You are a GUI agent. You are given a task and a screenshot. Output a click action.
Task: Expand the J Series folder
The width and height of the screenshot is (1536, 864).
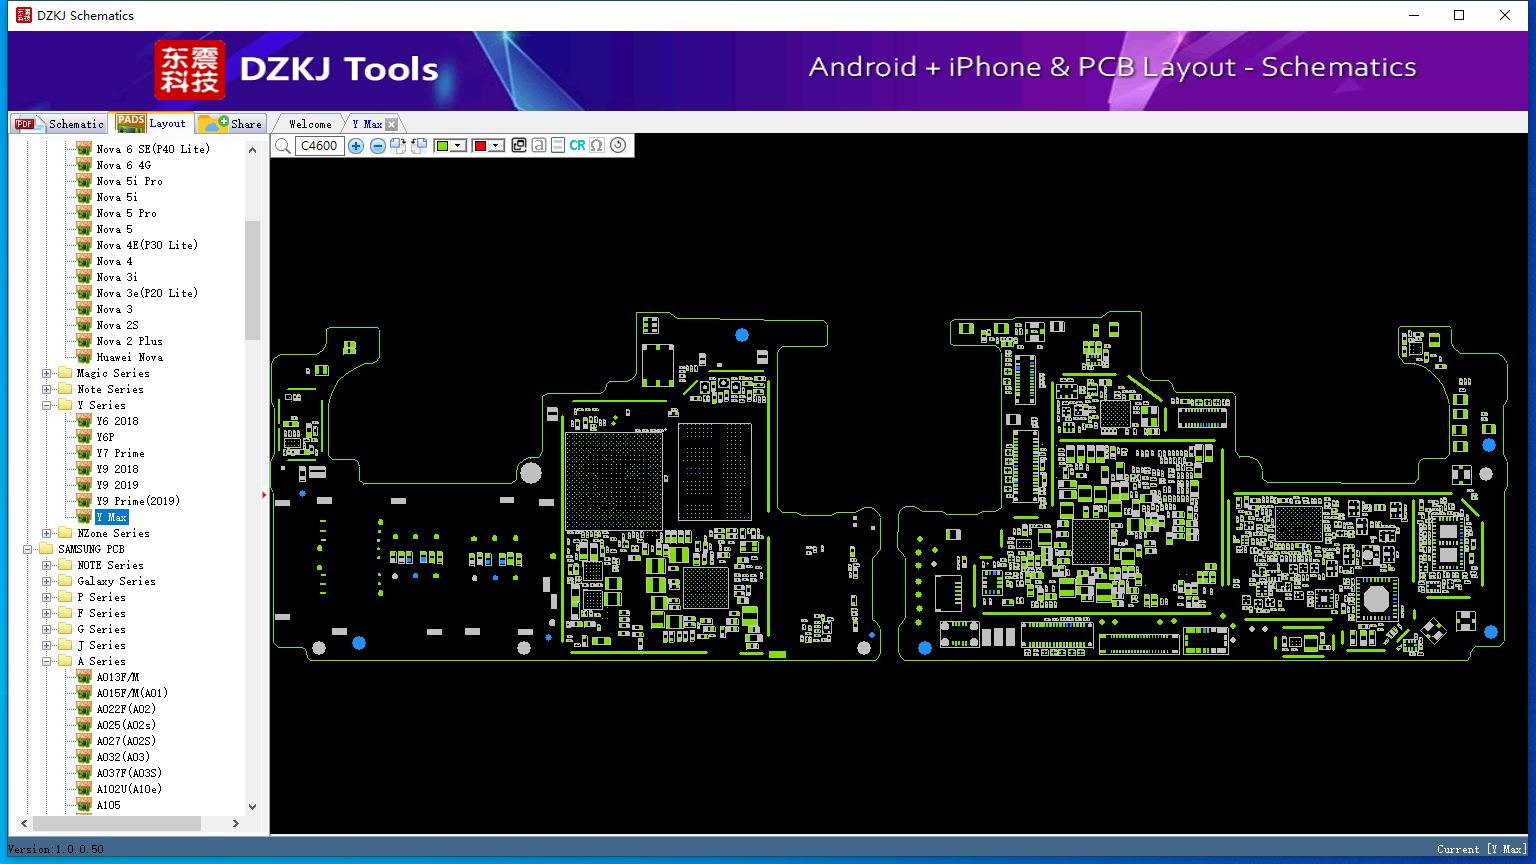pos(46,645)
